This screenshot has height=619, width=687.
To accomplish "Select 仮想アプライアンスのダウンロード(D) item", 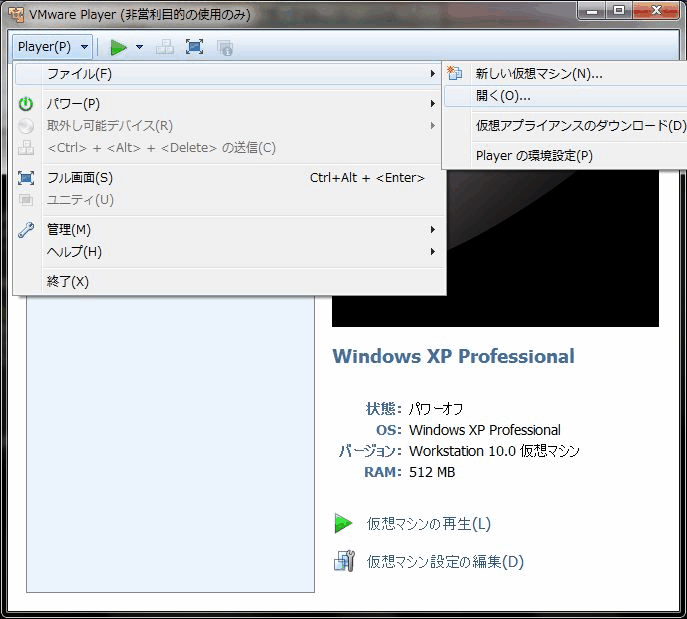I will (566, 126).
